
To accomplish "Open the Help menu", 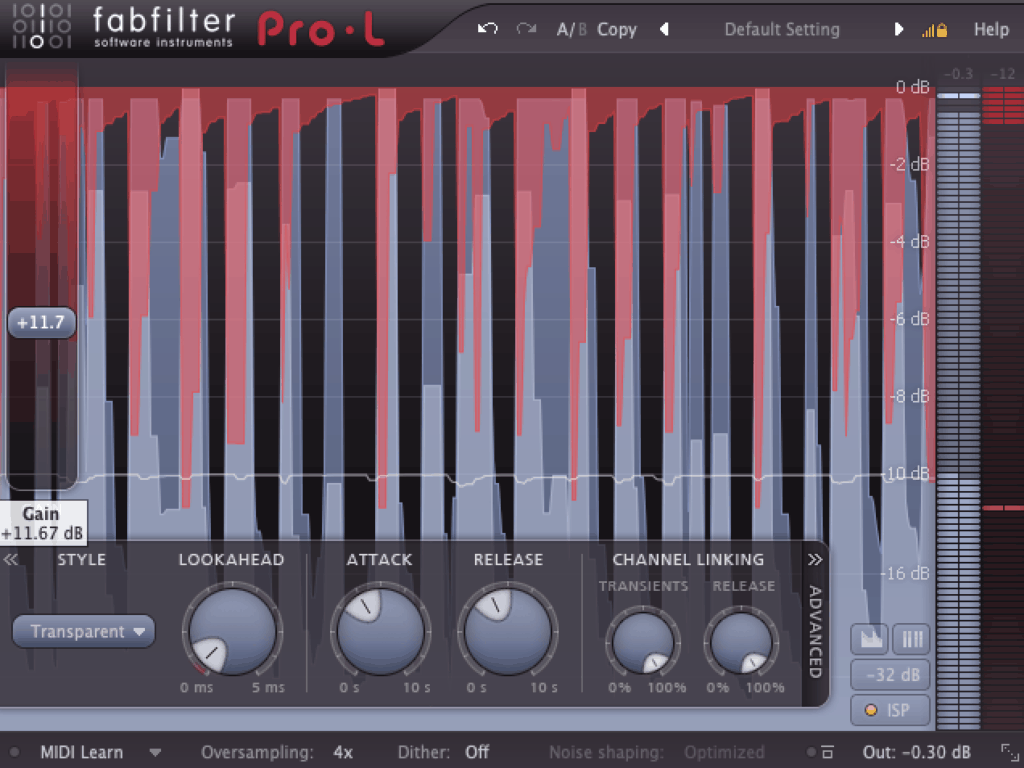I will click(x=991, y=29).
